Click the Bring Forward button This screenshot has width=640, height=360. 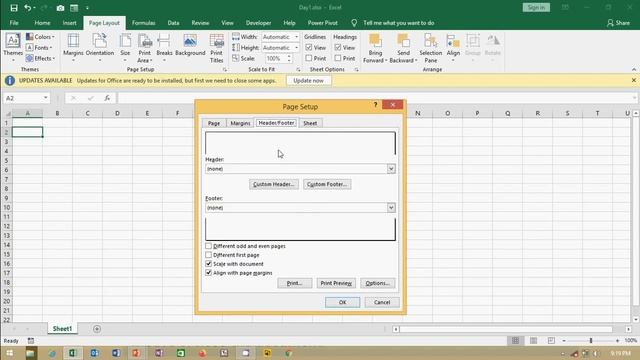click(x=375, y=48)
